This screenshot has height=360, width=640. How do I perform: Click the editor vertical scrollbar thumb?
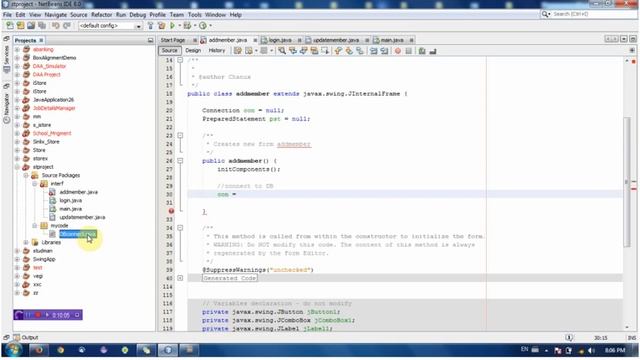click(x=627, y=181)
